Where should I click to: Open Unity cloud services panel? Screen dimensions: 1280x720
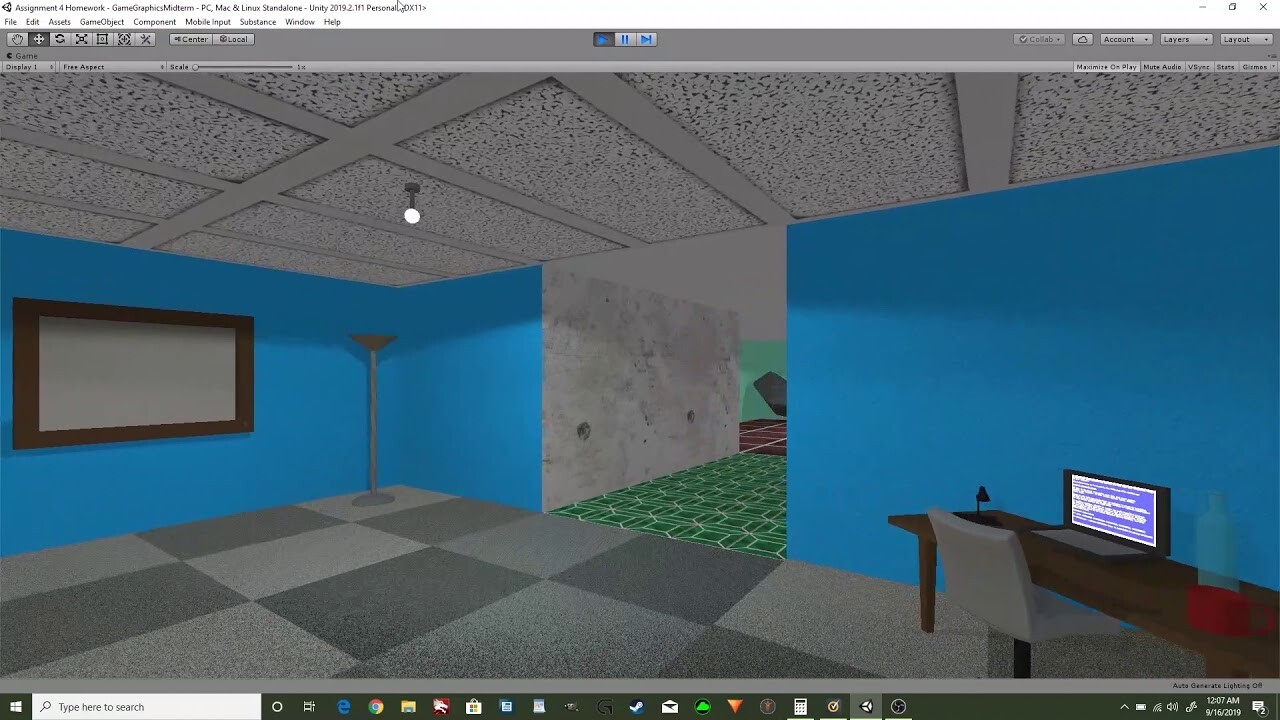coord(1083,39)
